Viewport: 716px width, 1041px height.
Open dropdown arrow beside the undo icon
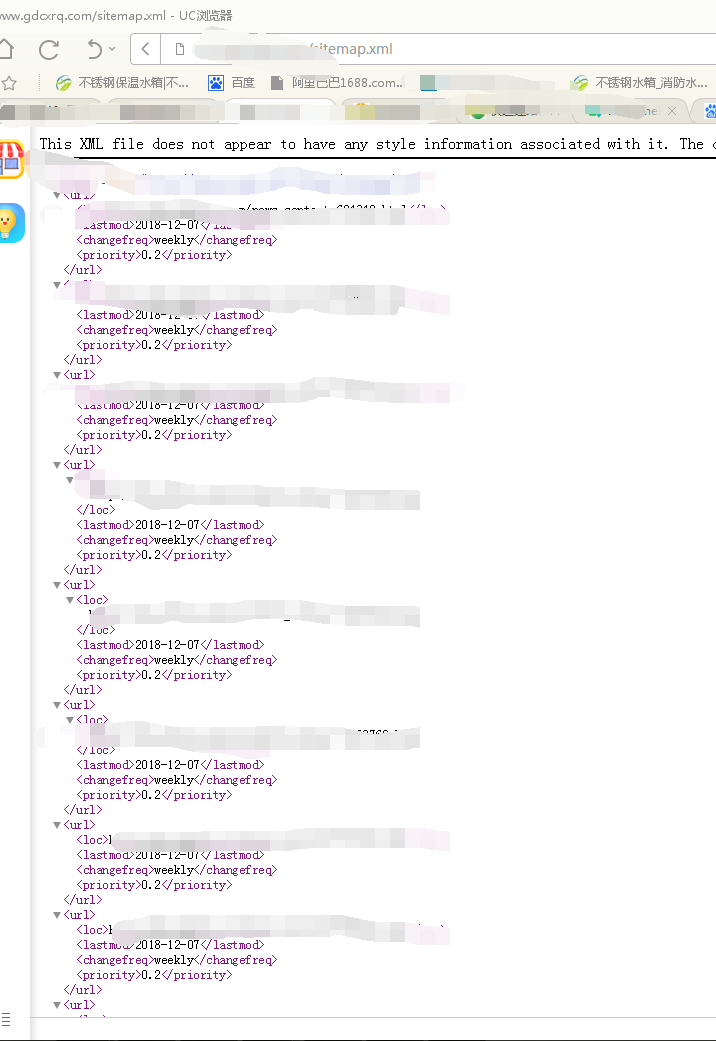point(112,49)
